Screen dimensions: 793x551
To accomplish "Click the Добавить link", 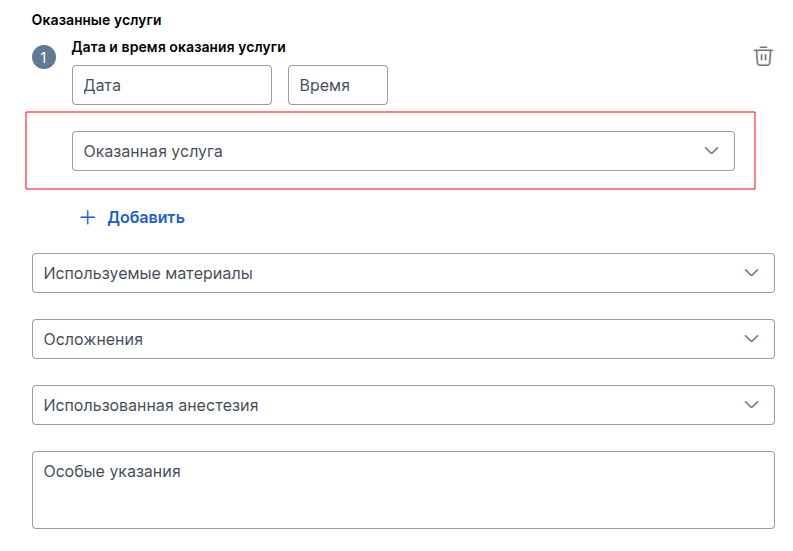I will point(146,218).
